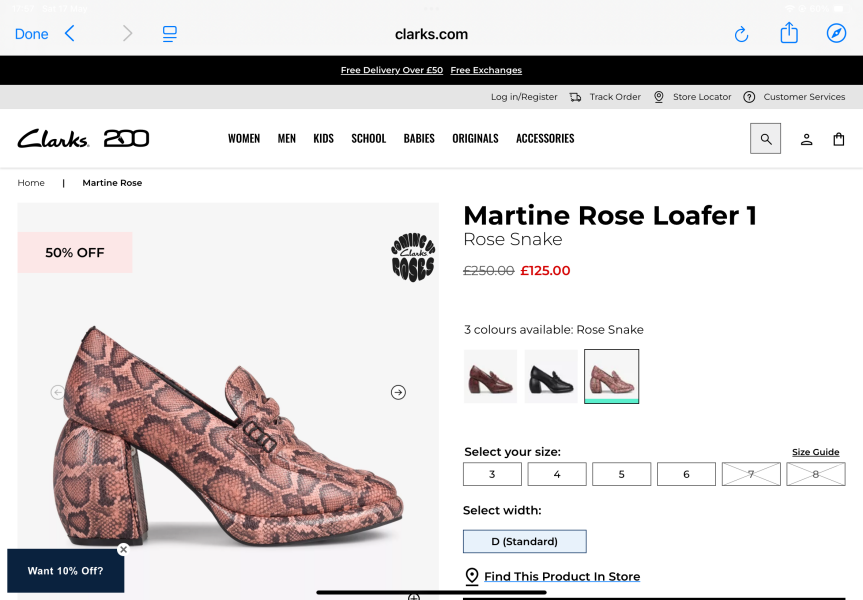Screen dimensions: 863x600
Task: Open the search icon in the header
Action: click(x=765, y=138)
